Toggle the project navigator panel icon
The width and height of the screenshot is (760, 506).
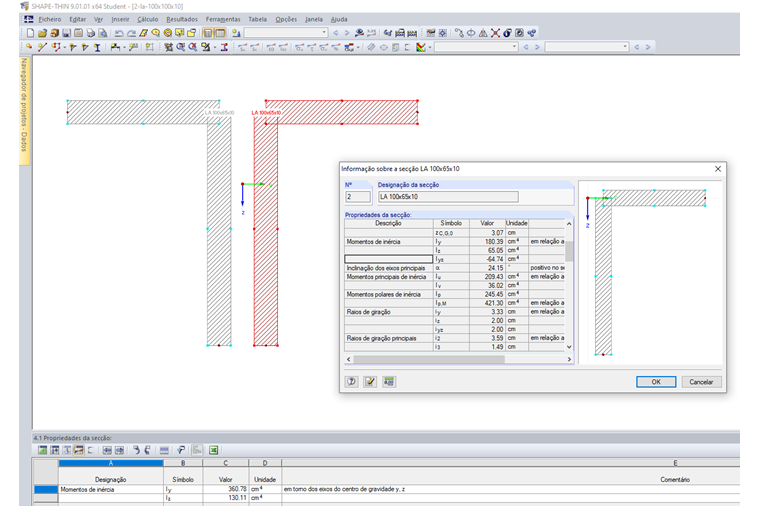point(208,33)
